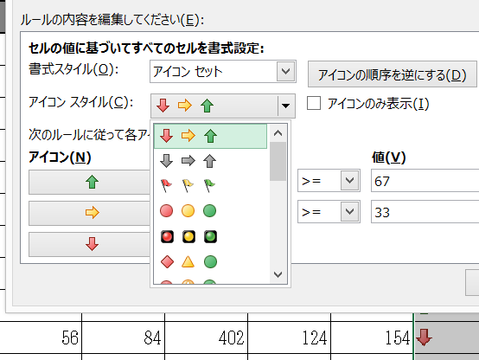The image size is (479, 360).
Task: Open the green up arrow icon button
Action: [x=89, y=182]
